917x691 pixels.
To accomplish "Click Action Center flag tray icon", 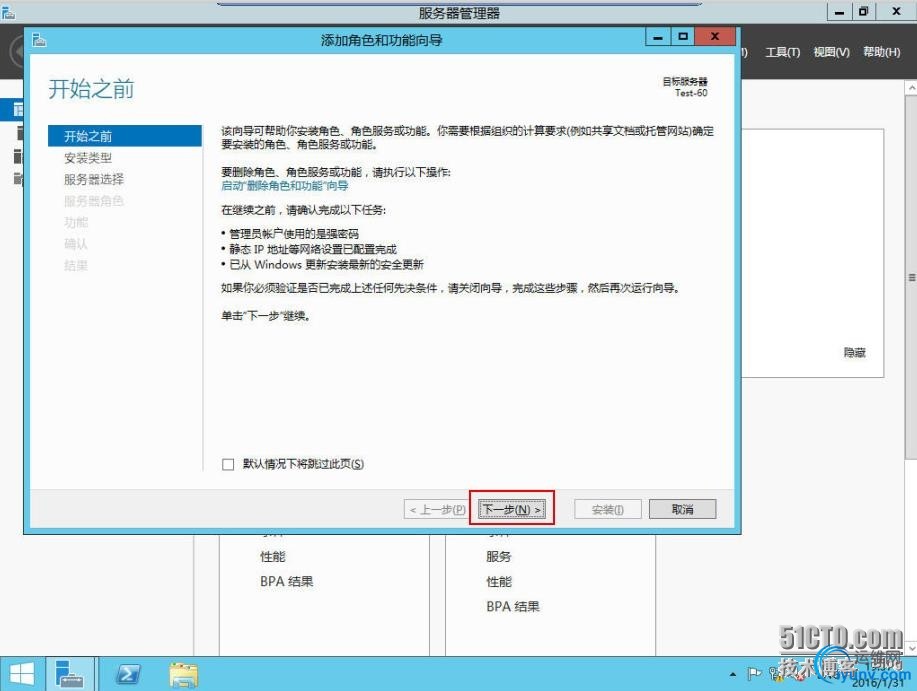I will coord(754,674).
